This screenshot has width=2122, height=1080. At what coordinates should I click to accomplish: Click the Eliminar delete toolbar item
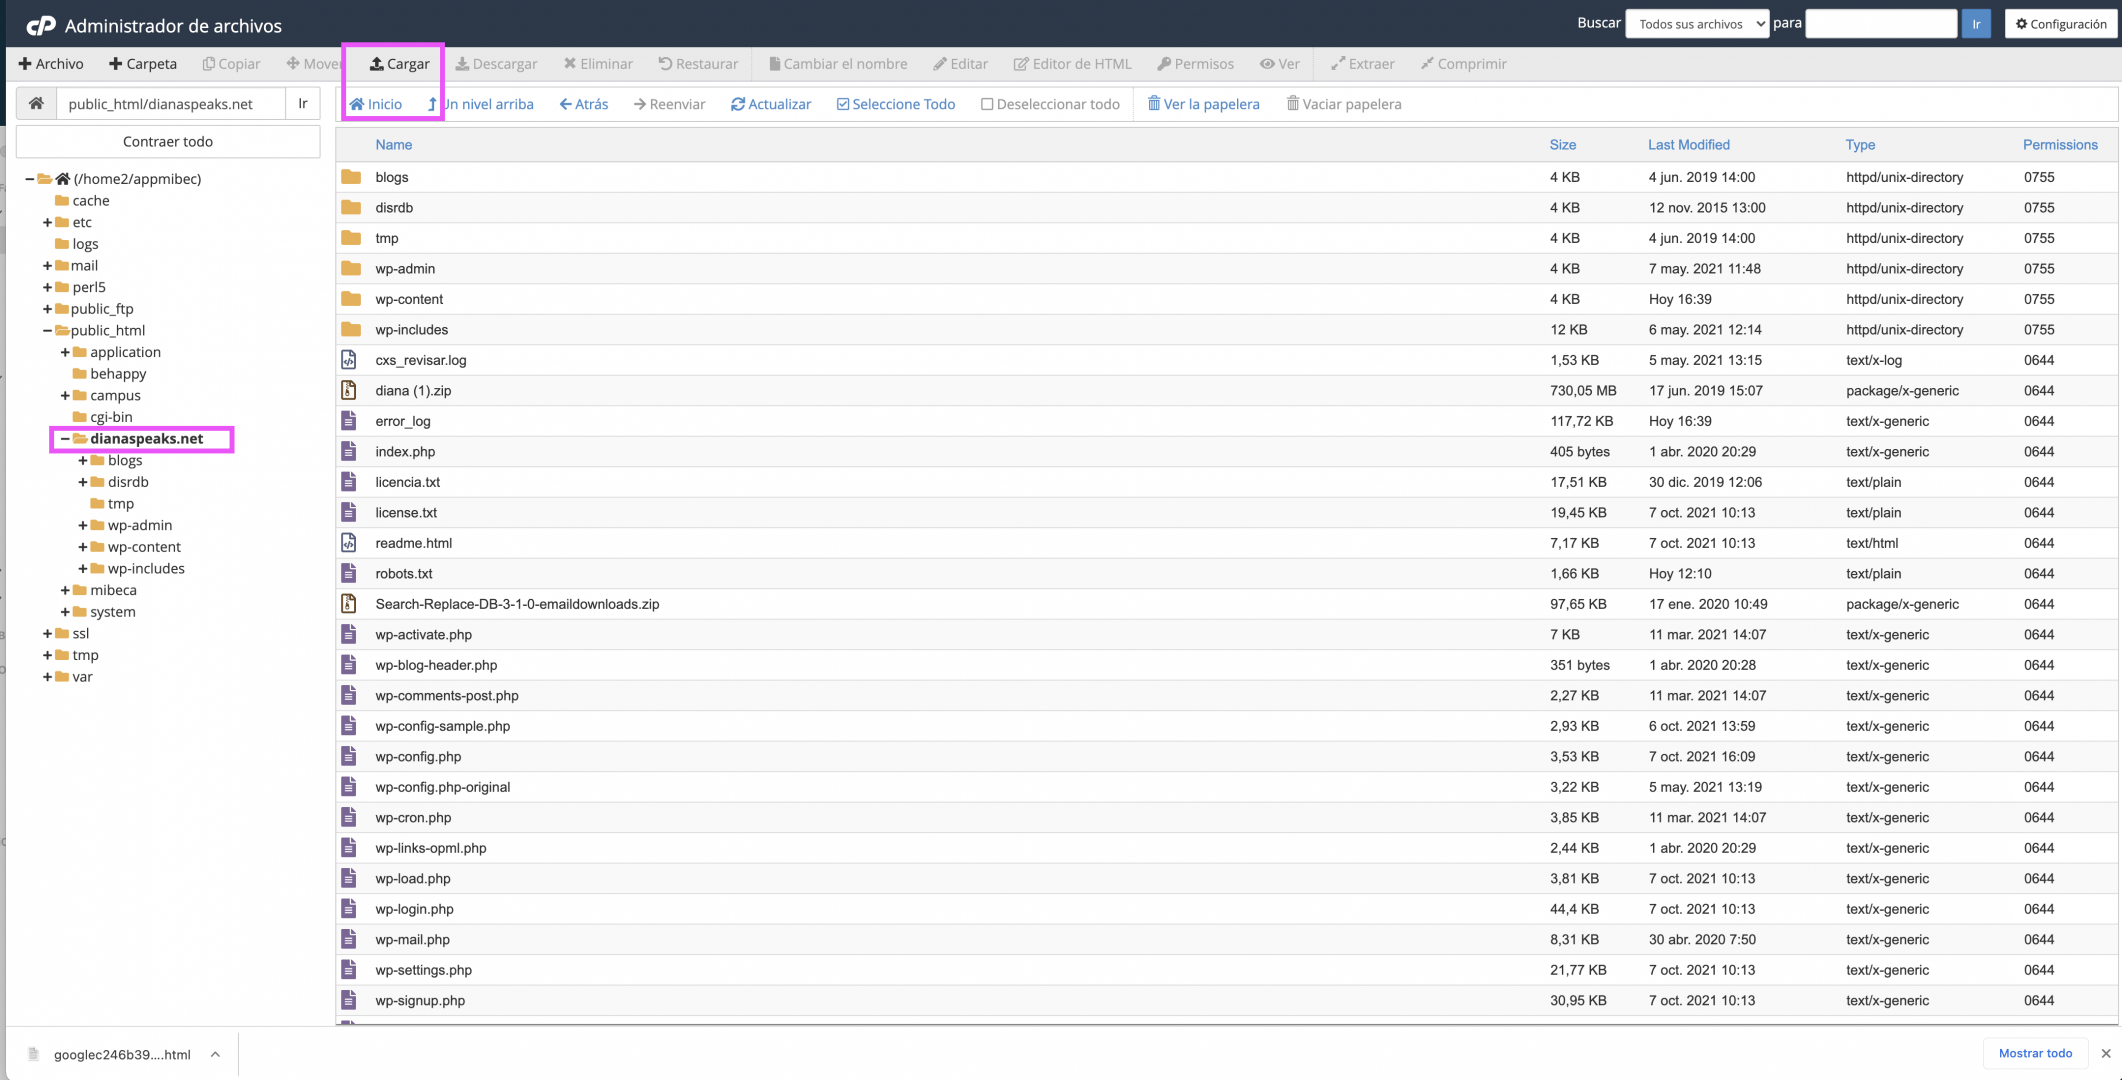point(598,64)
